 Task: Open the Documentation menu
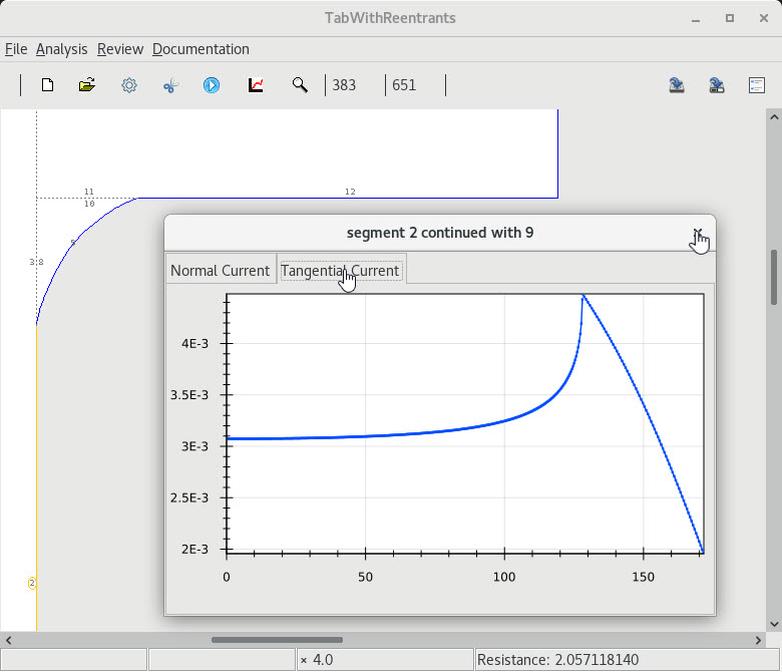point(201,49)
